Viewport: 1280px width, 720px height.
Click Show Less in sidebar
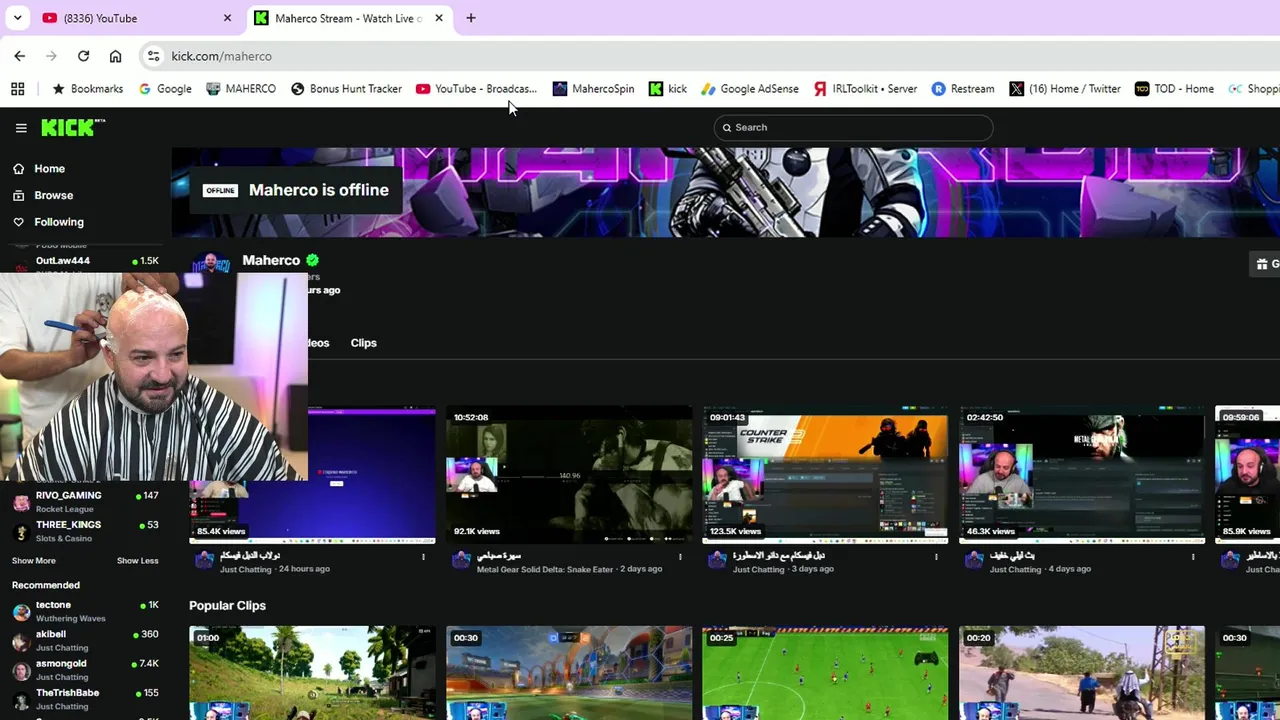tap(137, 561)
